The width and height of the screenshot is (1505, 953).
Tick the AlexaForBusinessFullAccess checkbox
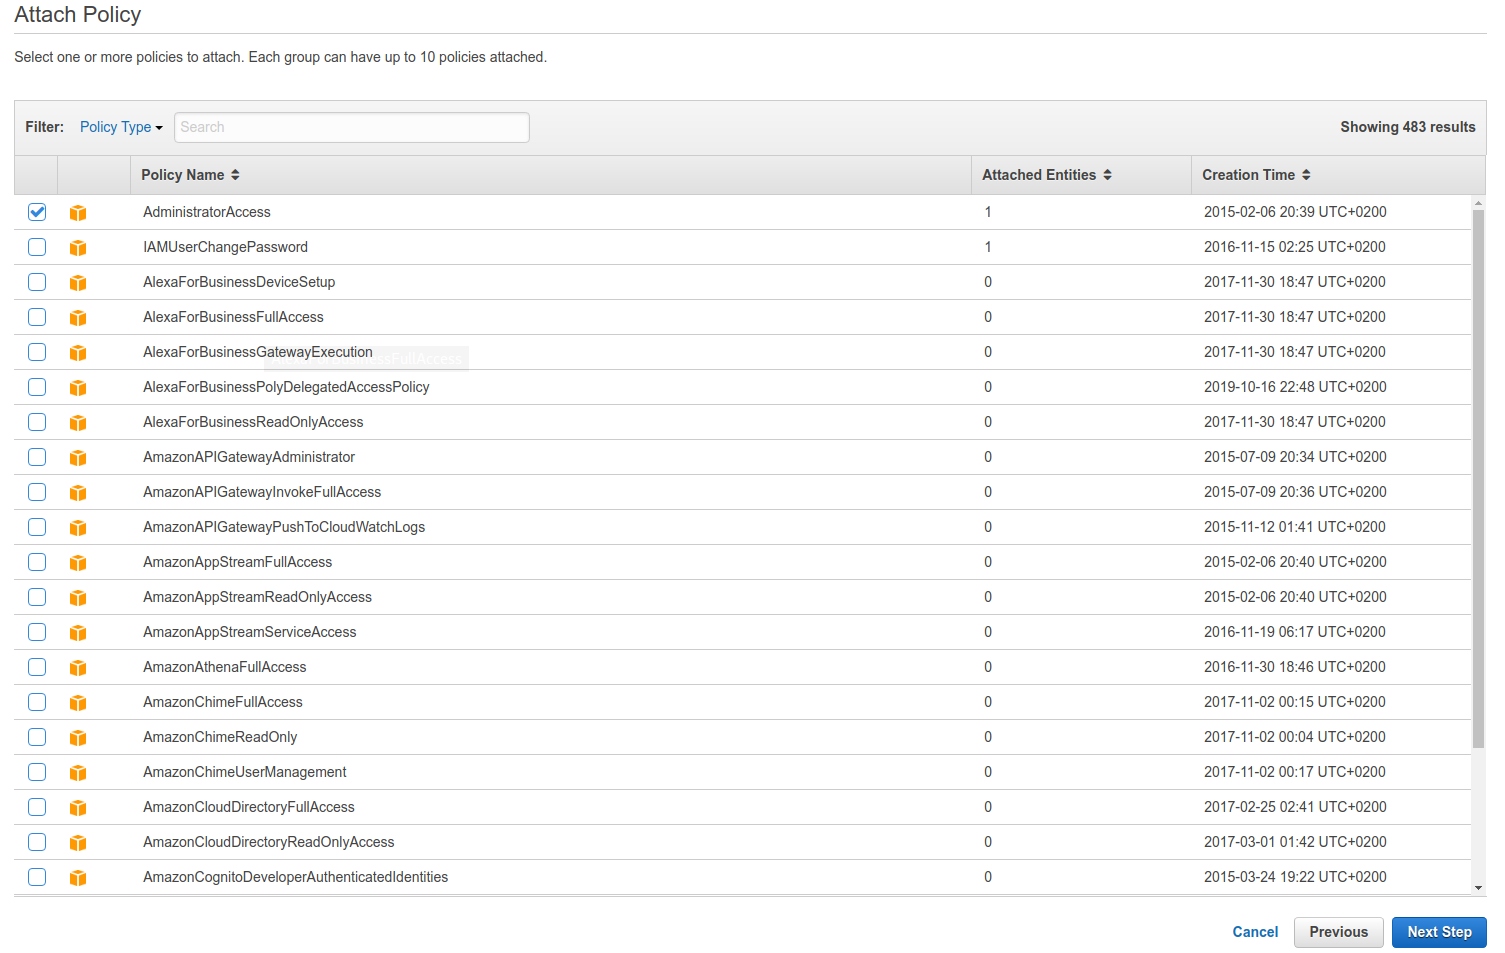click(37, 317)
